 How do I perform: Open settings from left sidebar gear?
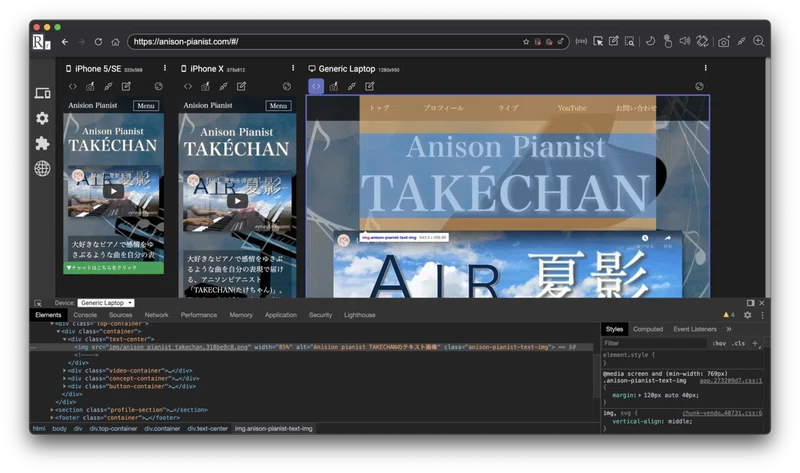42,118
